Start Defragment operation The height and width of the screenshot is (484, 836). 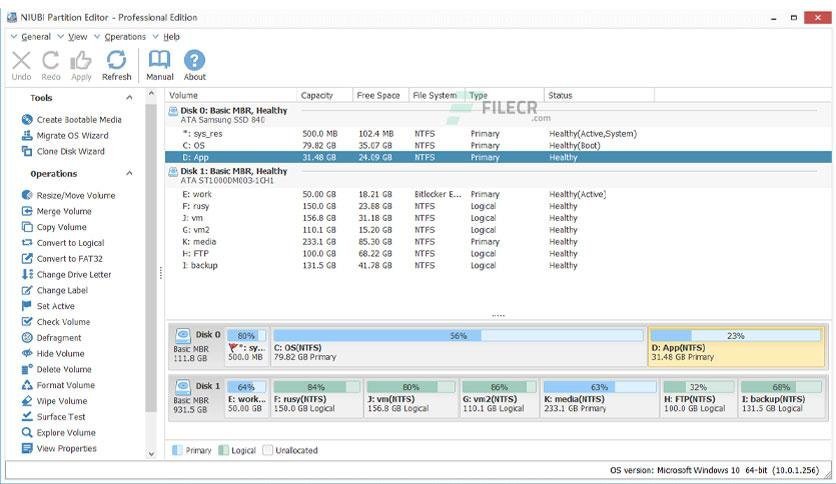point(52,337)
